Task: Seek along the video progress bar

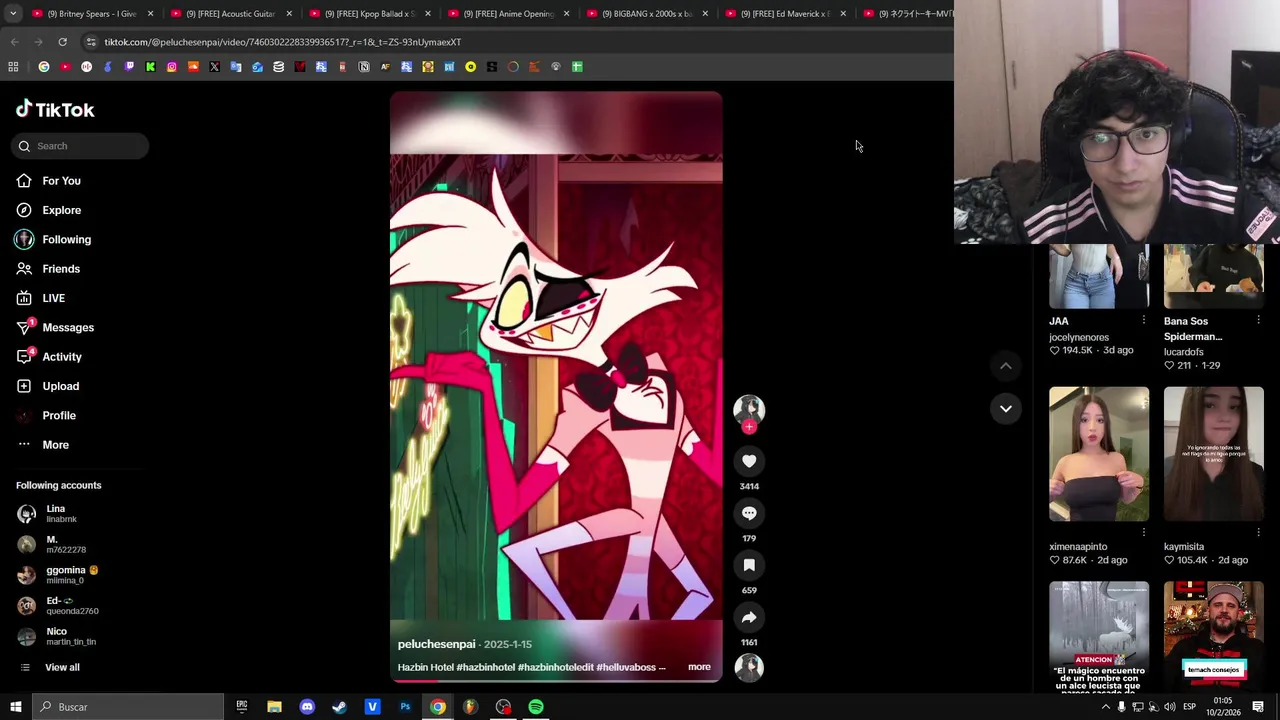Action: pyautogui.click(x=556, y=681)
